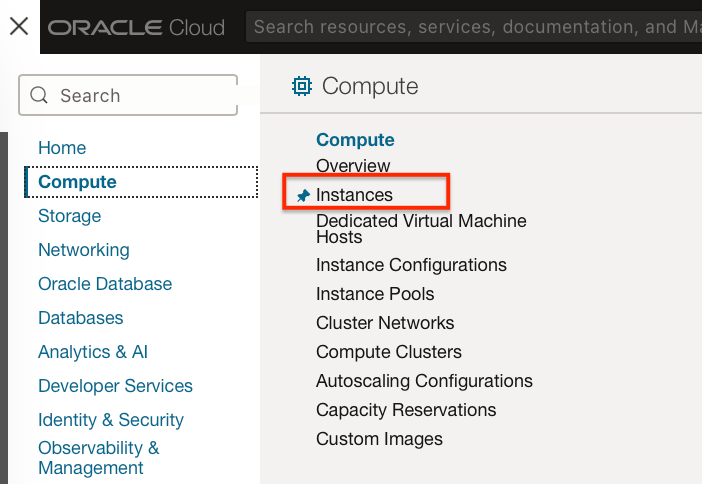The image size is (702, 484).
Task: Focus the navigation menu Search field
Action: [x=128, y=95]
